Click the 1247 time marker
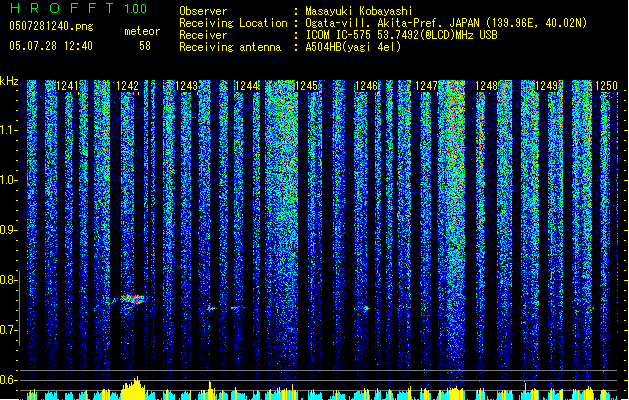 (x=426, y=86)
